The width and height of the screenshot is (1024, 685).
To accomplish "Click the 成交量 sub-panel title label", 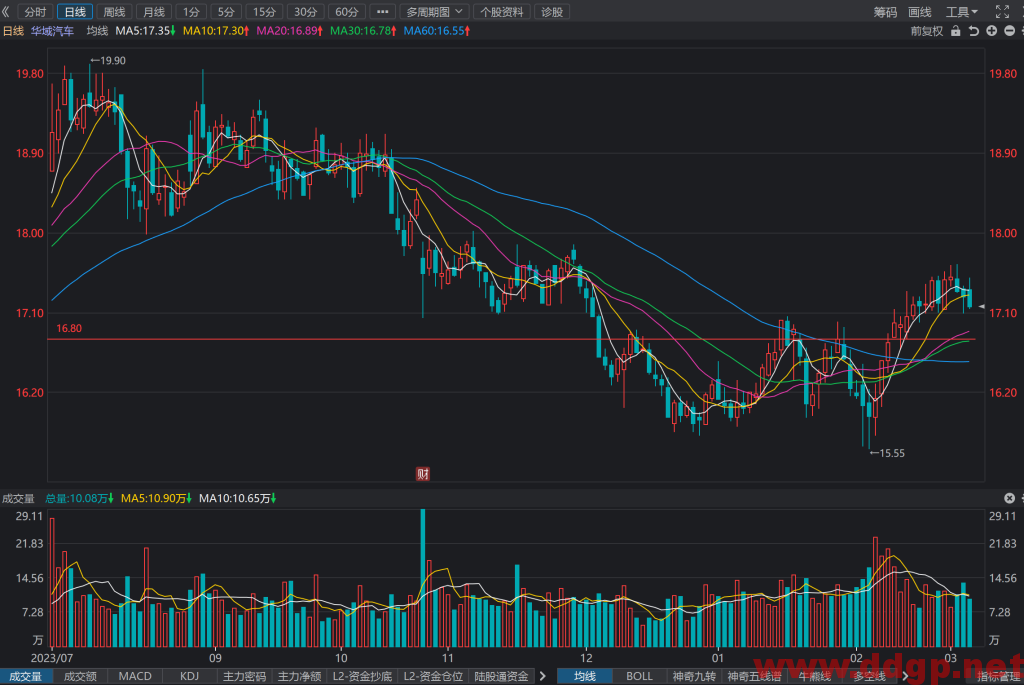I will [18, 498].
